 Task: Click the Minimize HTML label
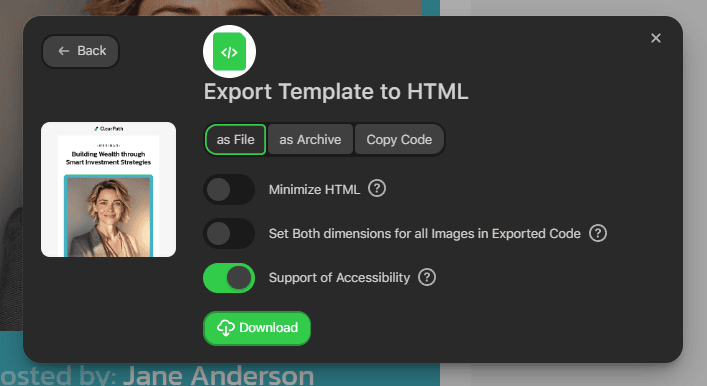[x=314, y=189]
